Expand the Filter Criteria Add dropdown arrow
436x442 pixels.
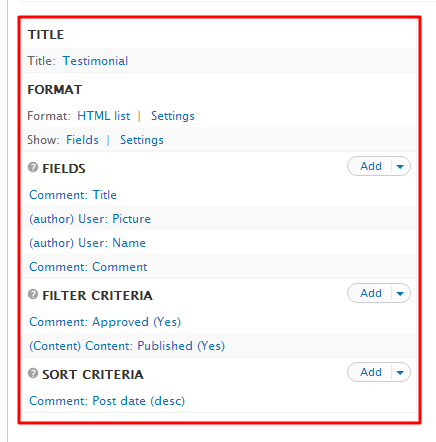click(x=400, y=293)
